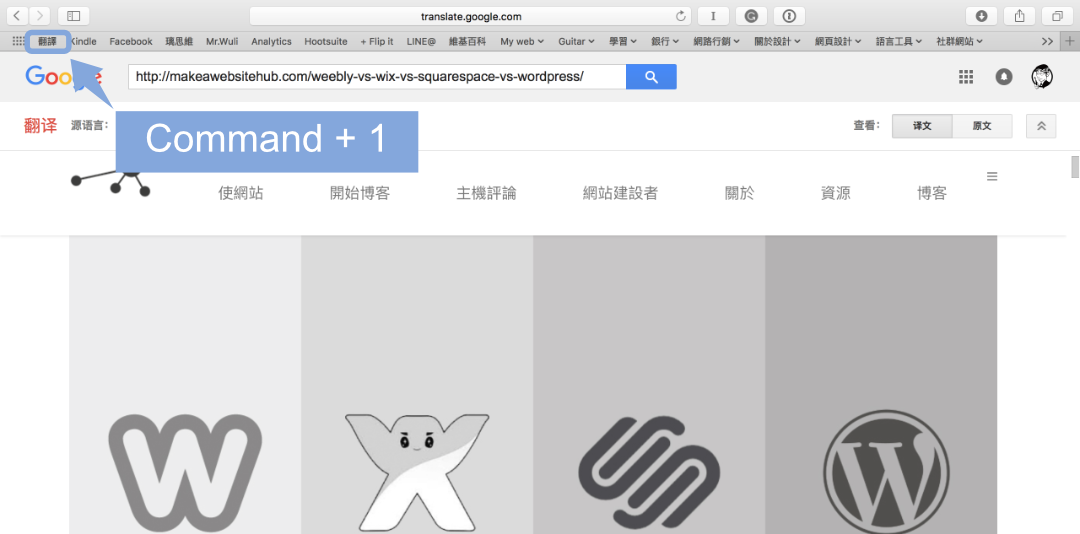The height and width of the screenshot is (534, 1080).
Task: Expand the 社群網站 bookmarks folder
Action: (959, 41)
